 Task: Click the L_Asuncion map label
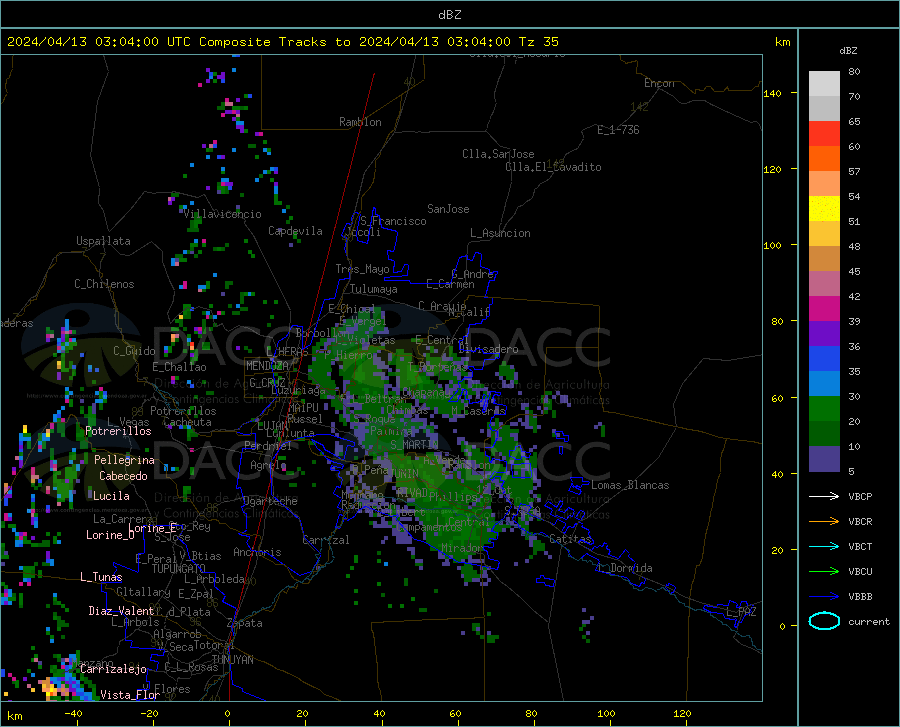500,233
